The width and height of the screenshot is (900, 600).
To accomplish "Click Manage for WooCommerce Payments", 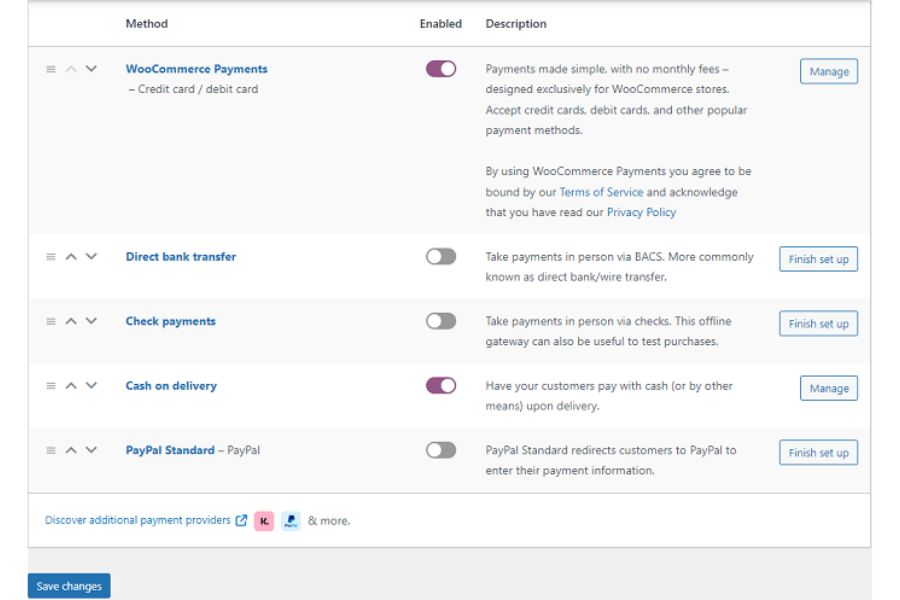I will click(828, 72).
